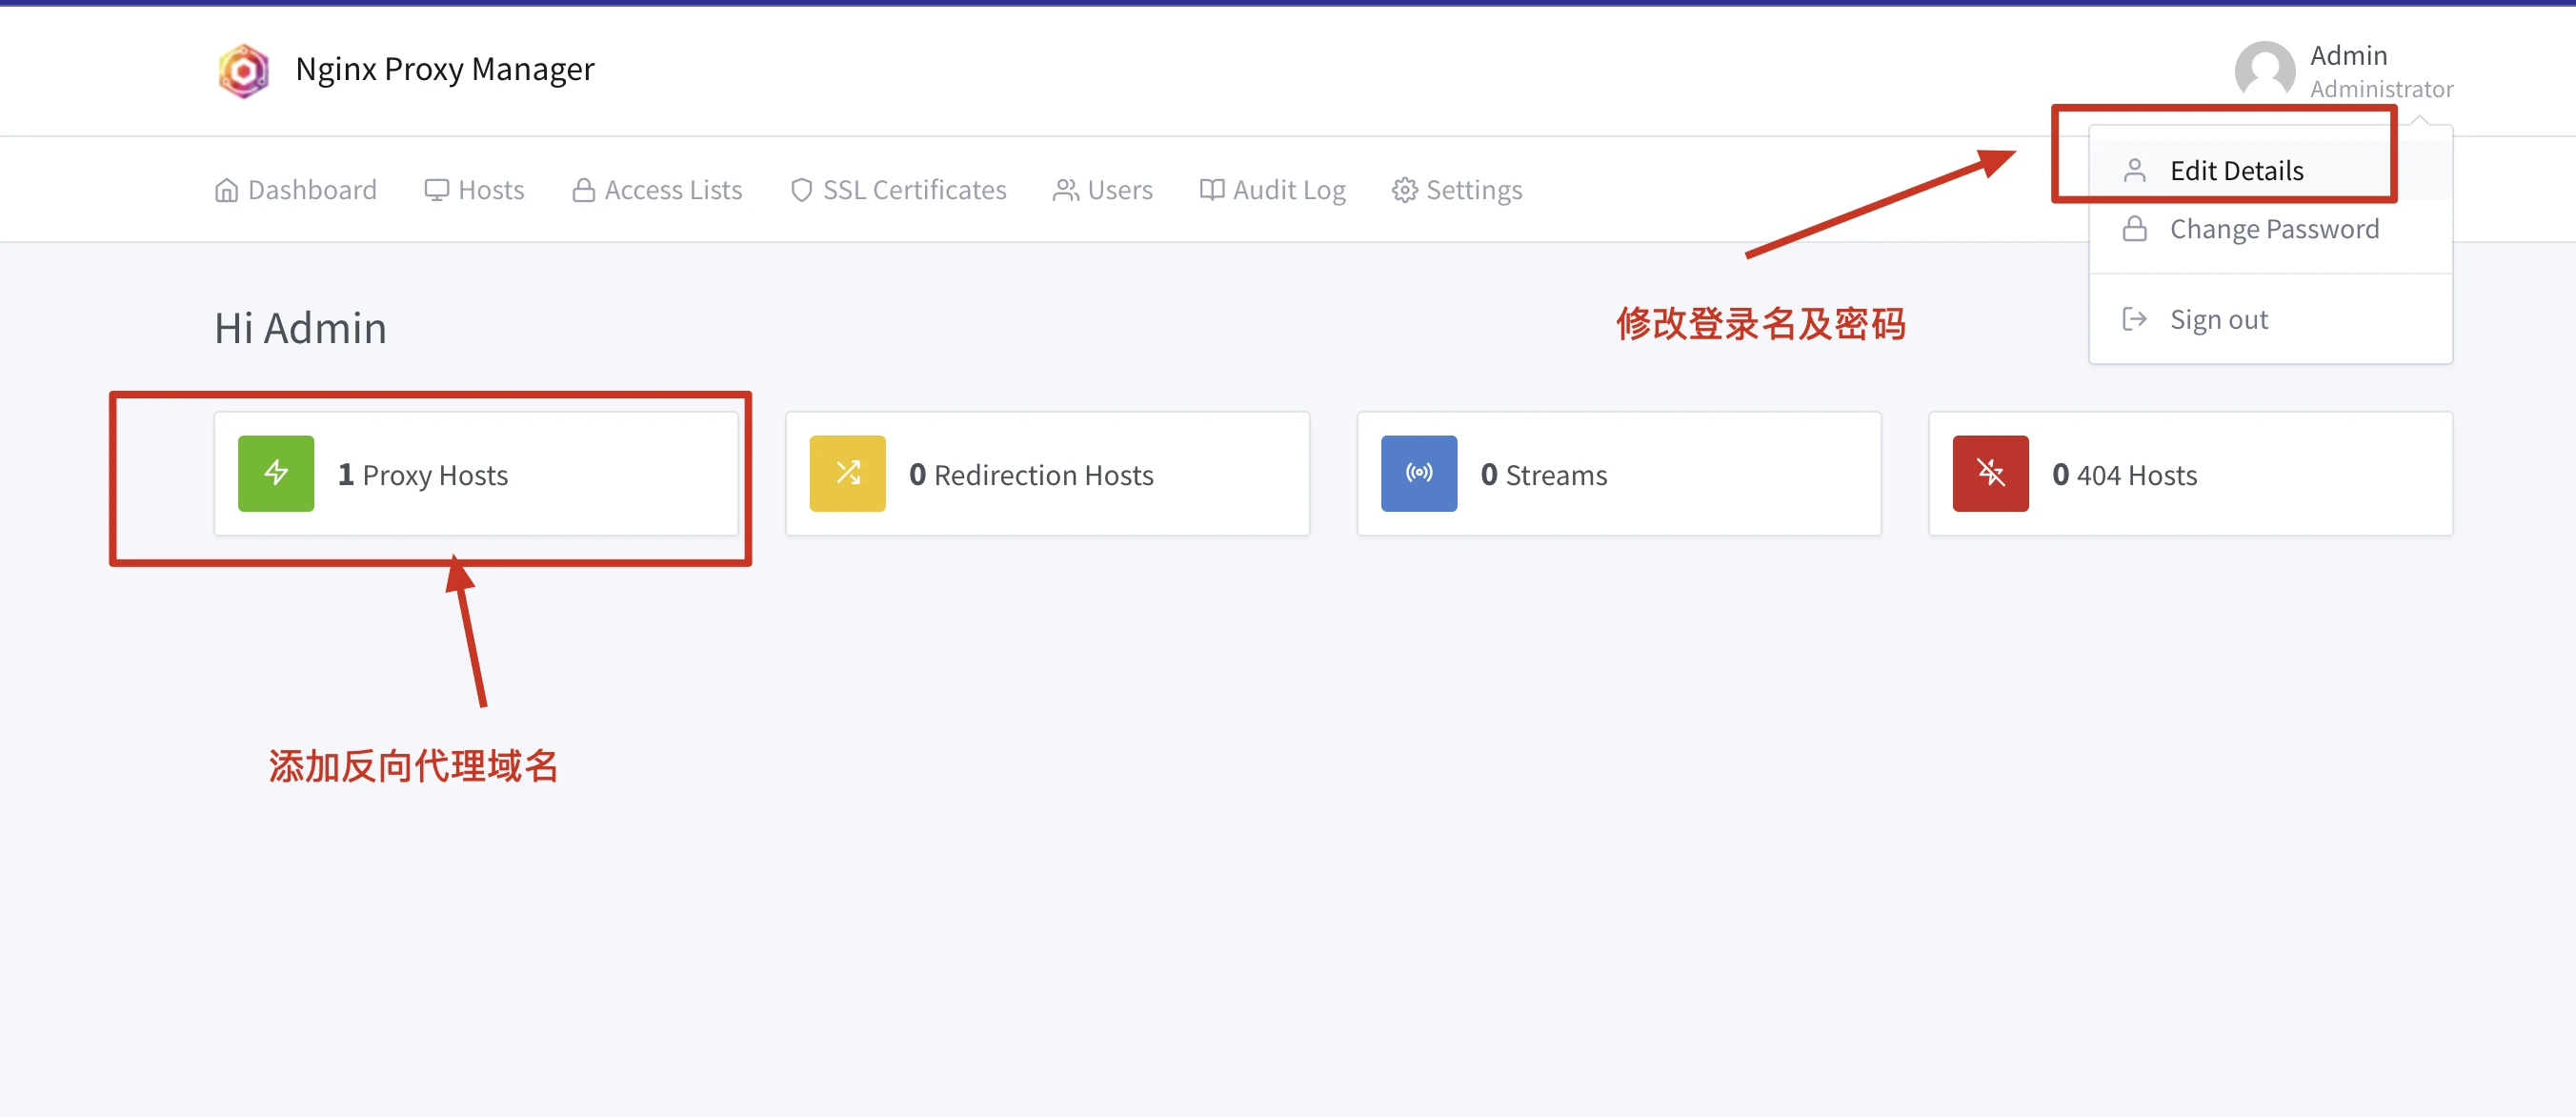Select Change Password menu entry

[2270, 229]
